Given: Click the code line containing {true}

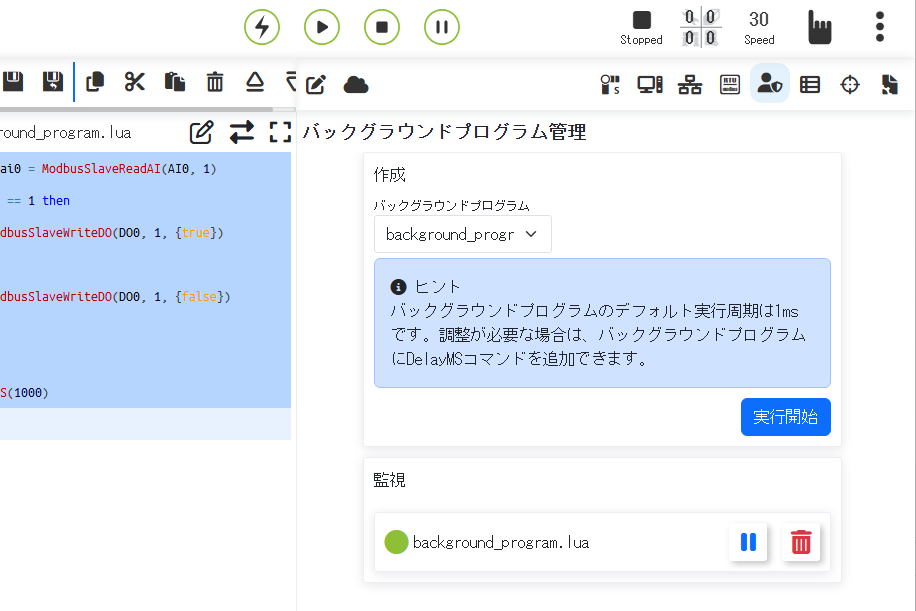Looking at the screenshot, I should (x=145, y=232).
